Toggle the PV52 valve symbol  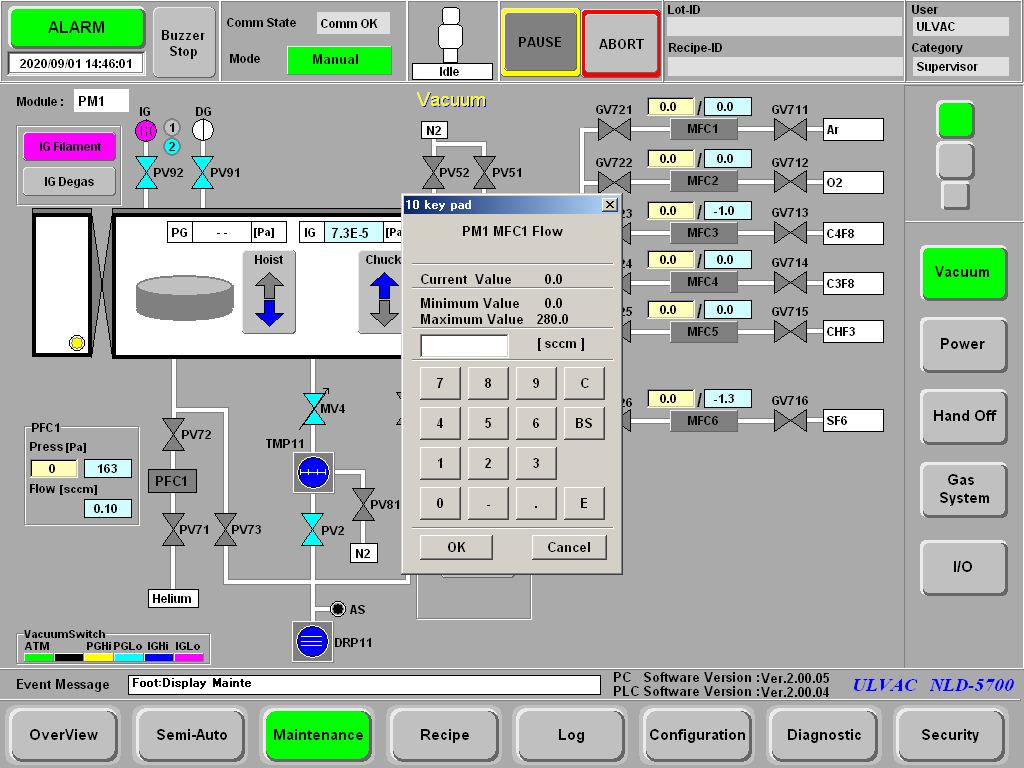tap(433, 172)
